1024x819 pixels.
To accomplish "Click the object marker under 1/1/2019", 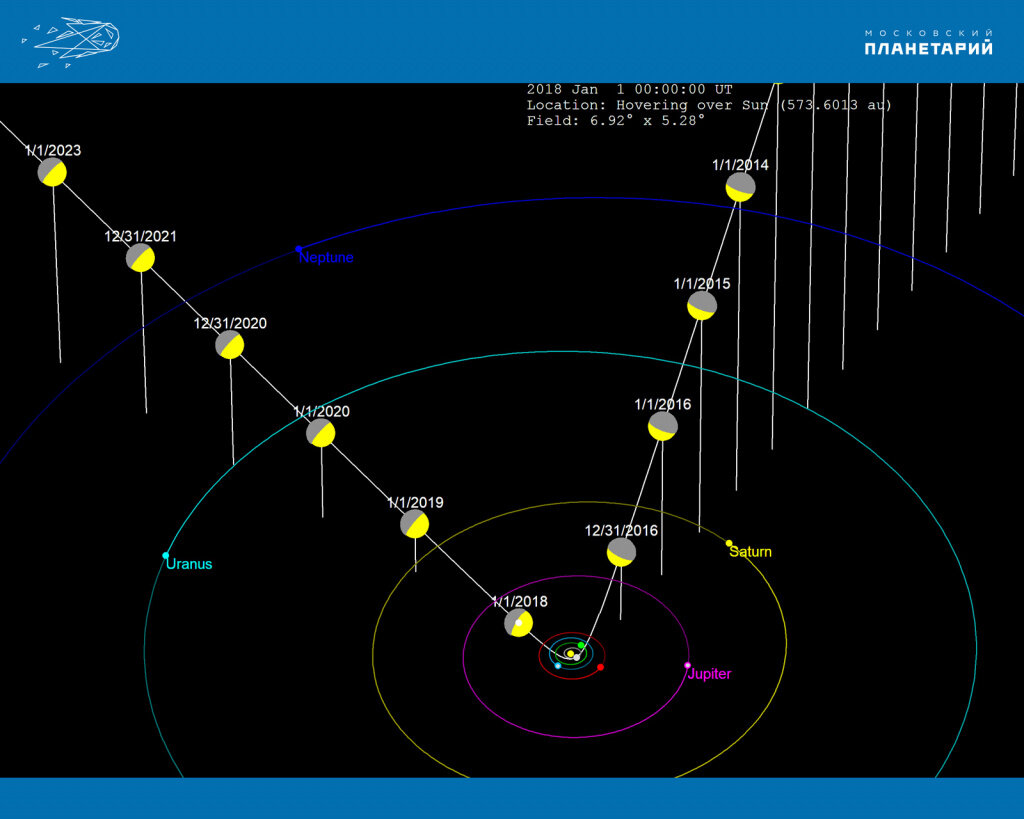I will point(415,524).
